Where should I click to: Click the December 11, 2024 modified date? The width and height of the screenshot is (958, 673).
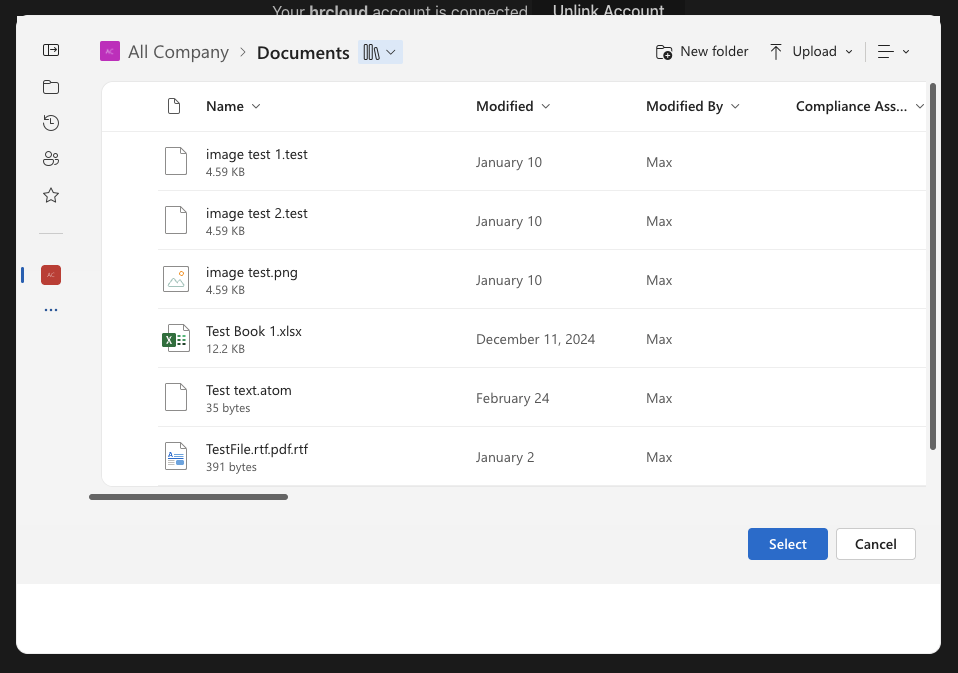(535, 340)
